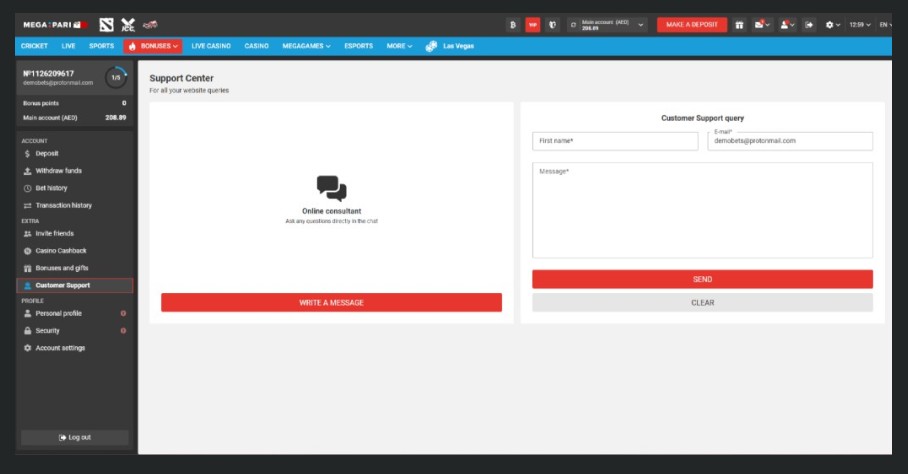Click the profile completion progress ring
908x474 pixels.
[116, 77]
